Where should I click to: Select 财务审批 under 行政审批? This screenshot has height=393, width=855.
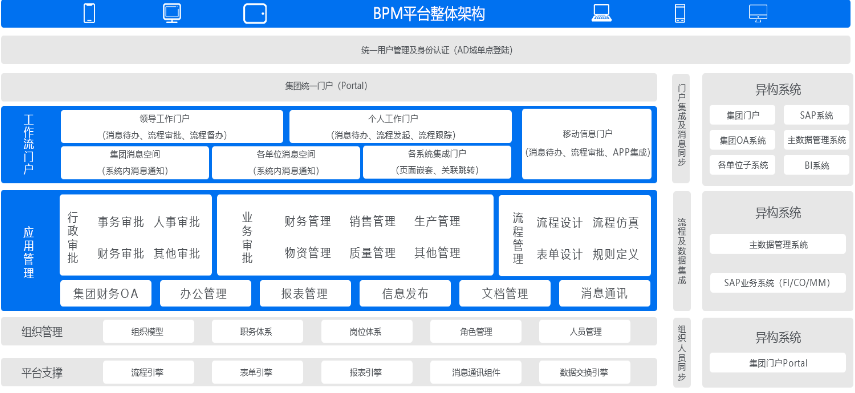121,253
